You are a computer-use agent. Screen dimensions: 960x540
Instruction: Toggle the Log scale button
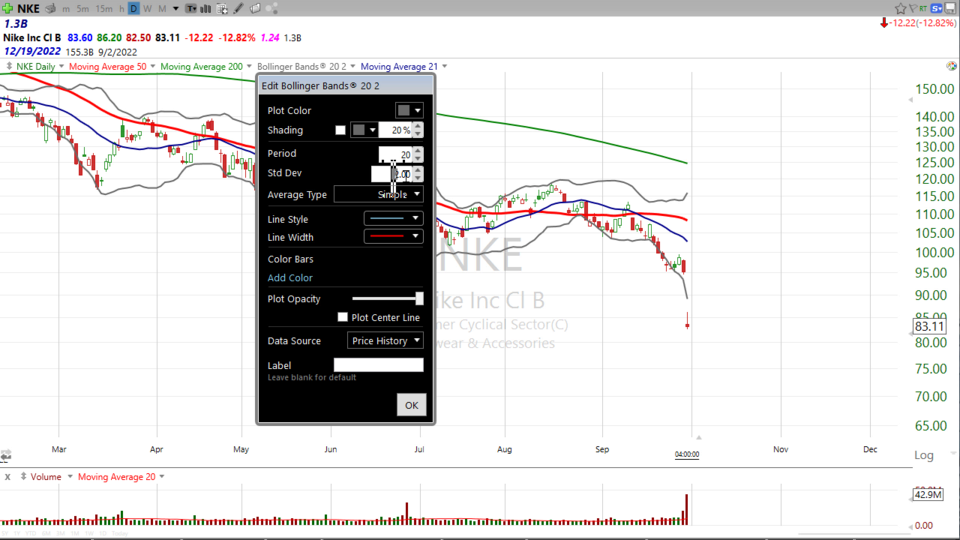(x=925, y=455)
